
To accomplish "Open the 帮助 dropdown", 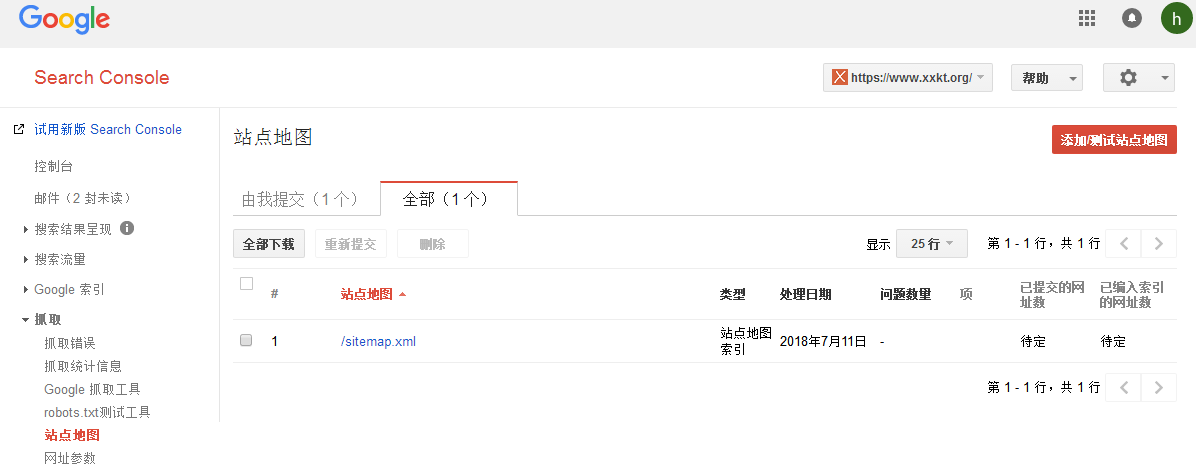I will click(1046, 77).
